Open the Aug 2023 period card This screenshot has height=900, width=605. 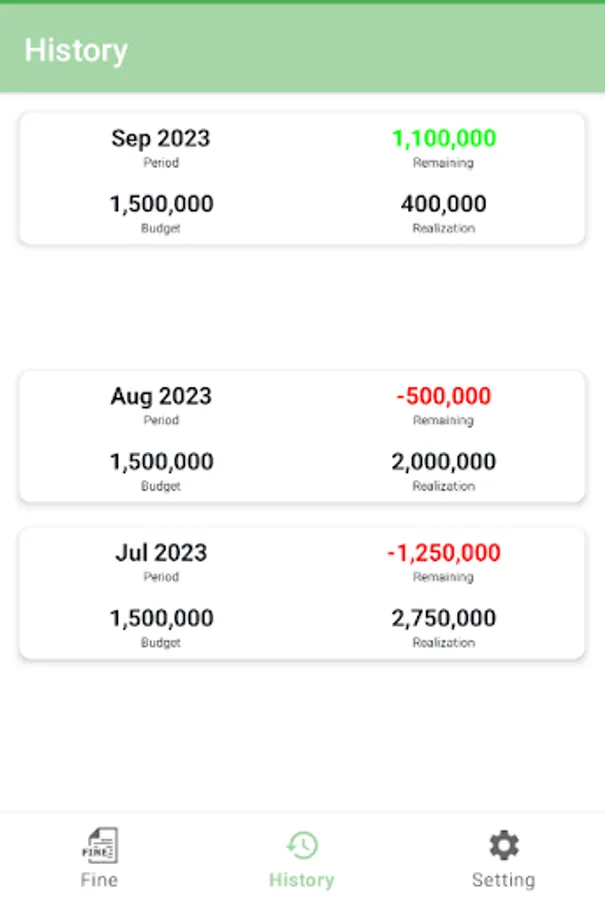[301, 437]
